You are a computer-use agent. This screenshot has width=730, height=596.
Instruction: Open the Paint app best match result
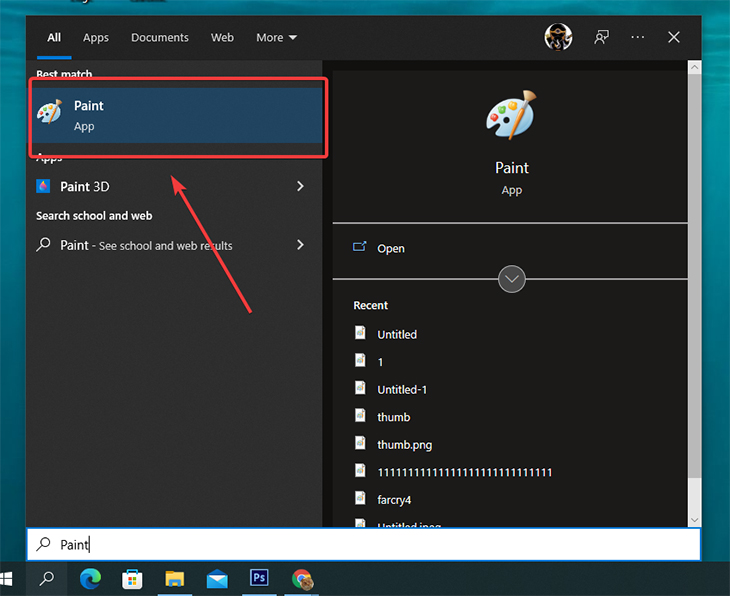pyautogui.click(x=177, y=115)
